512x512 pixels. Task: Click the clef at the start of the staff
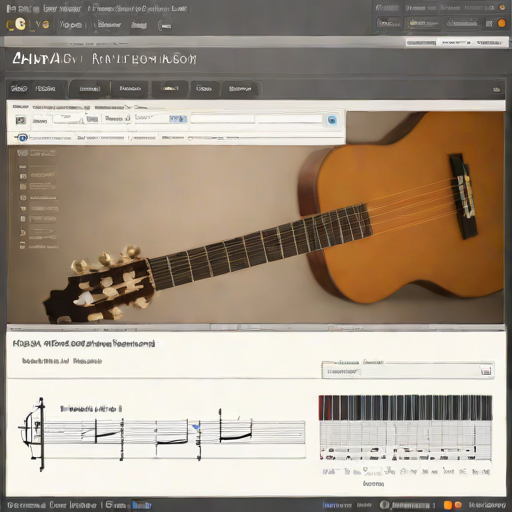click(33, 433)
